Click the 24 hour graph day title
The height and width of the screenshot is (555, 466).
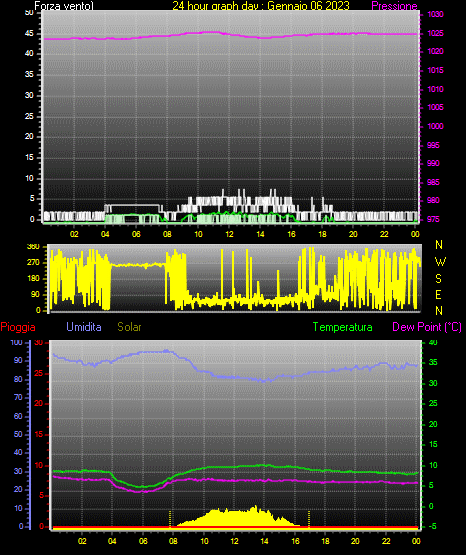click(261, 6)
